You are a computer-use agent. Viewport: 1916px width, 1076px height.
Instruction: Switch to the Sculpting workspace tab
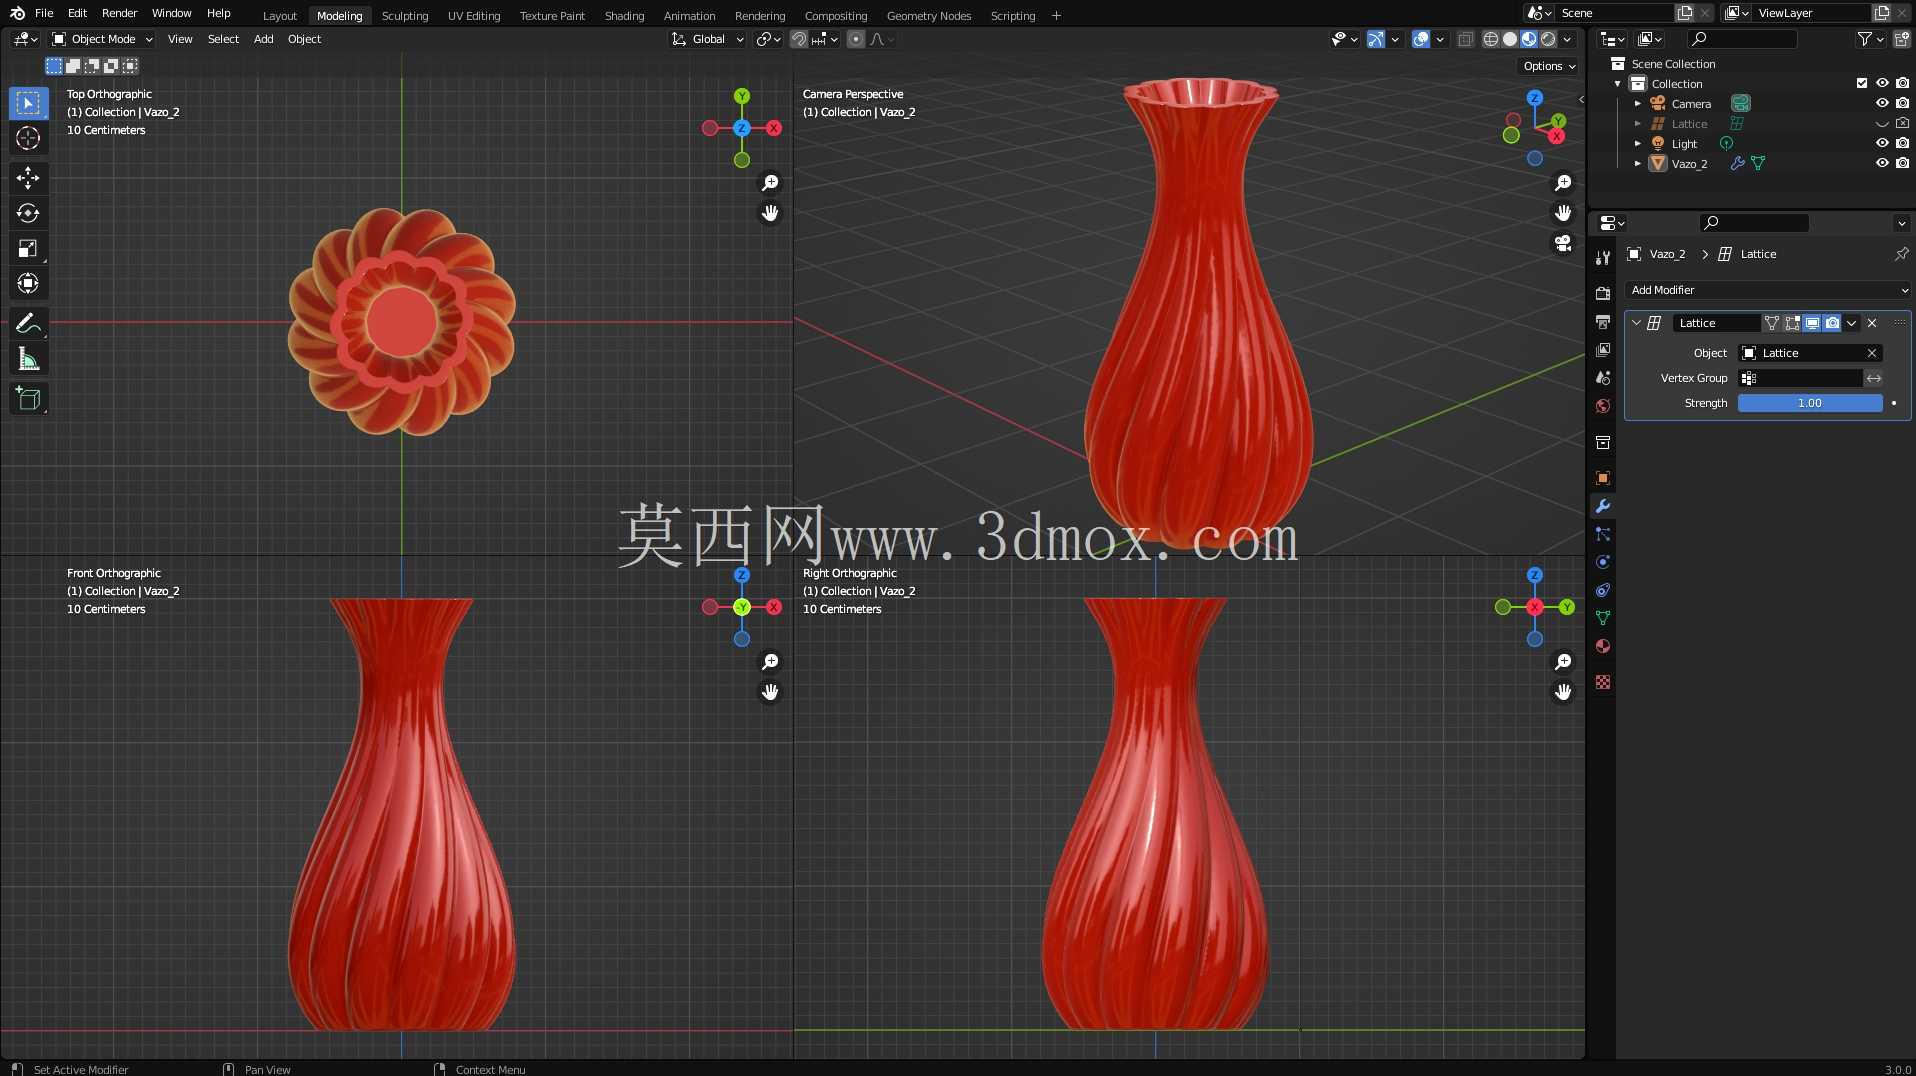click(405, 15)
